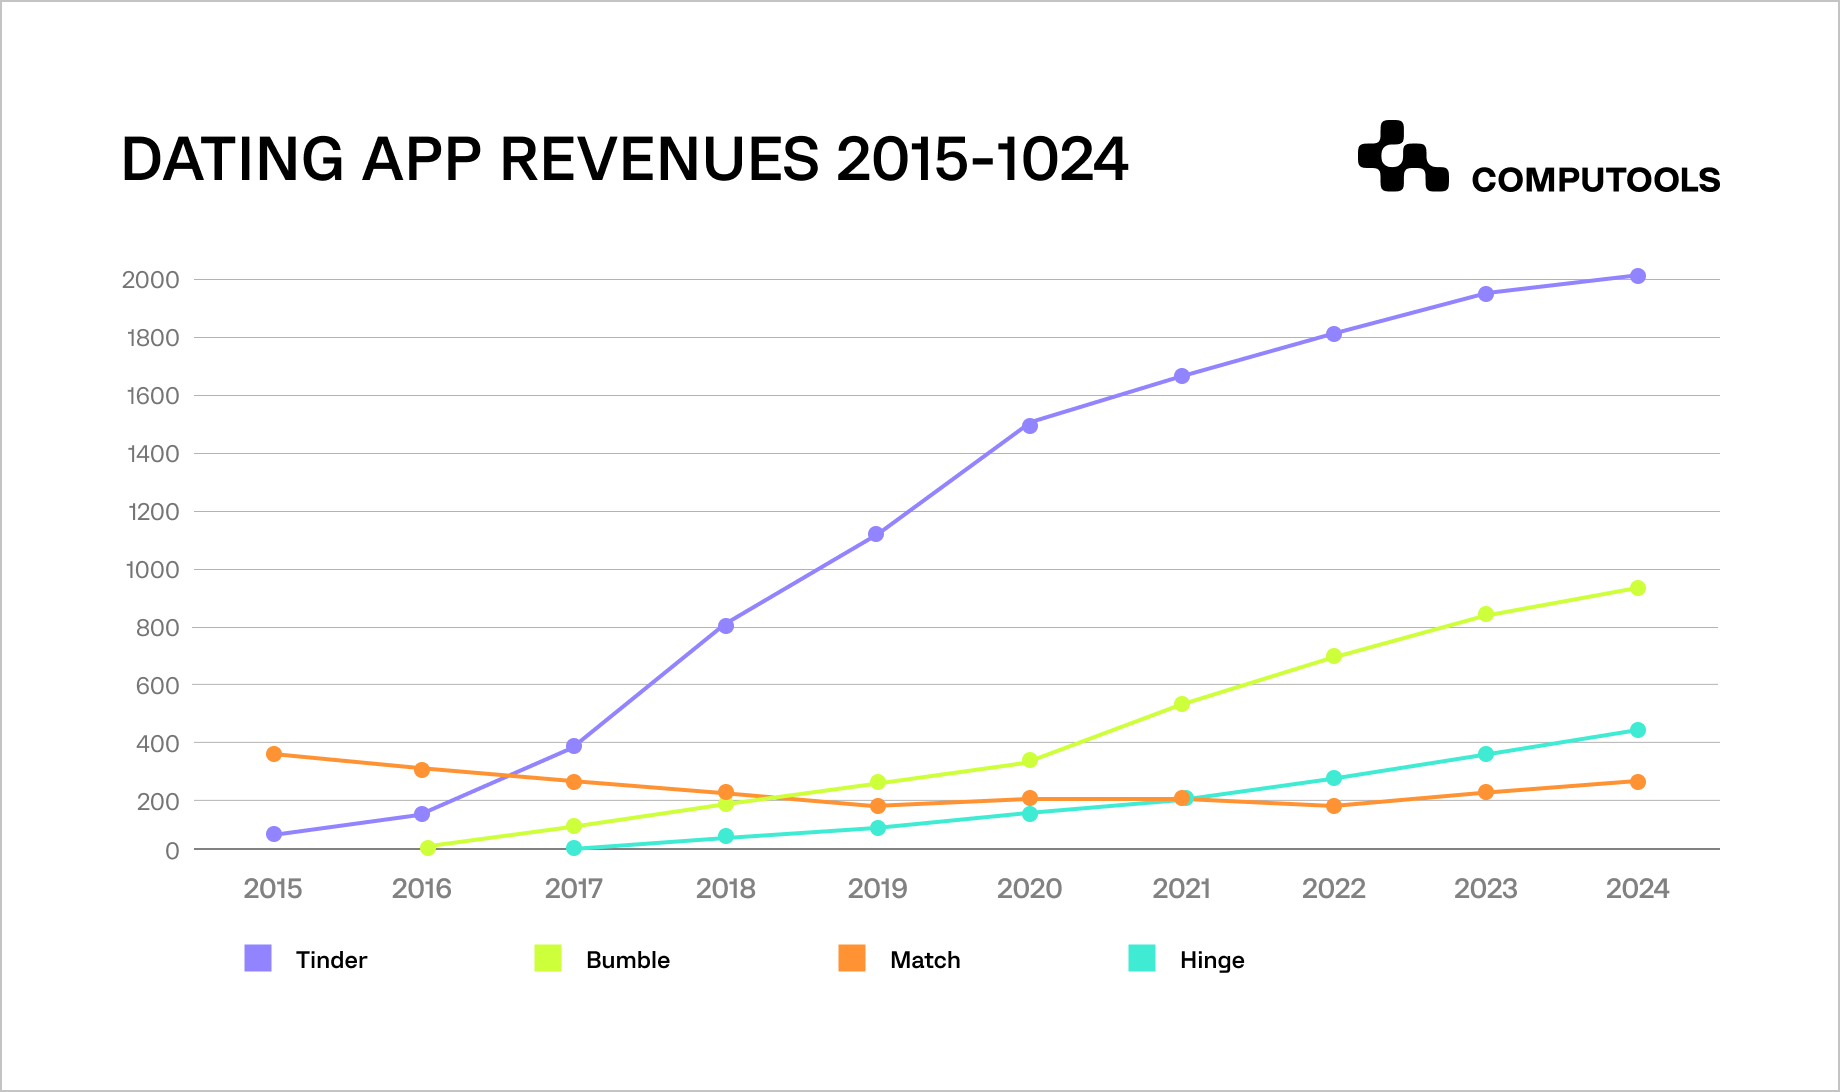The image size is (1840, 1092).
Task: Click the Hinge legend label text
Action: [x=1212, y=959]
